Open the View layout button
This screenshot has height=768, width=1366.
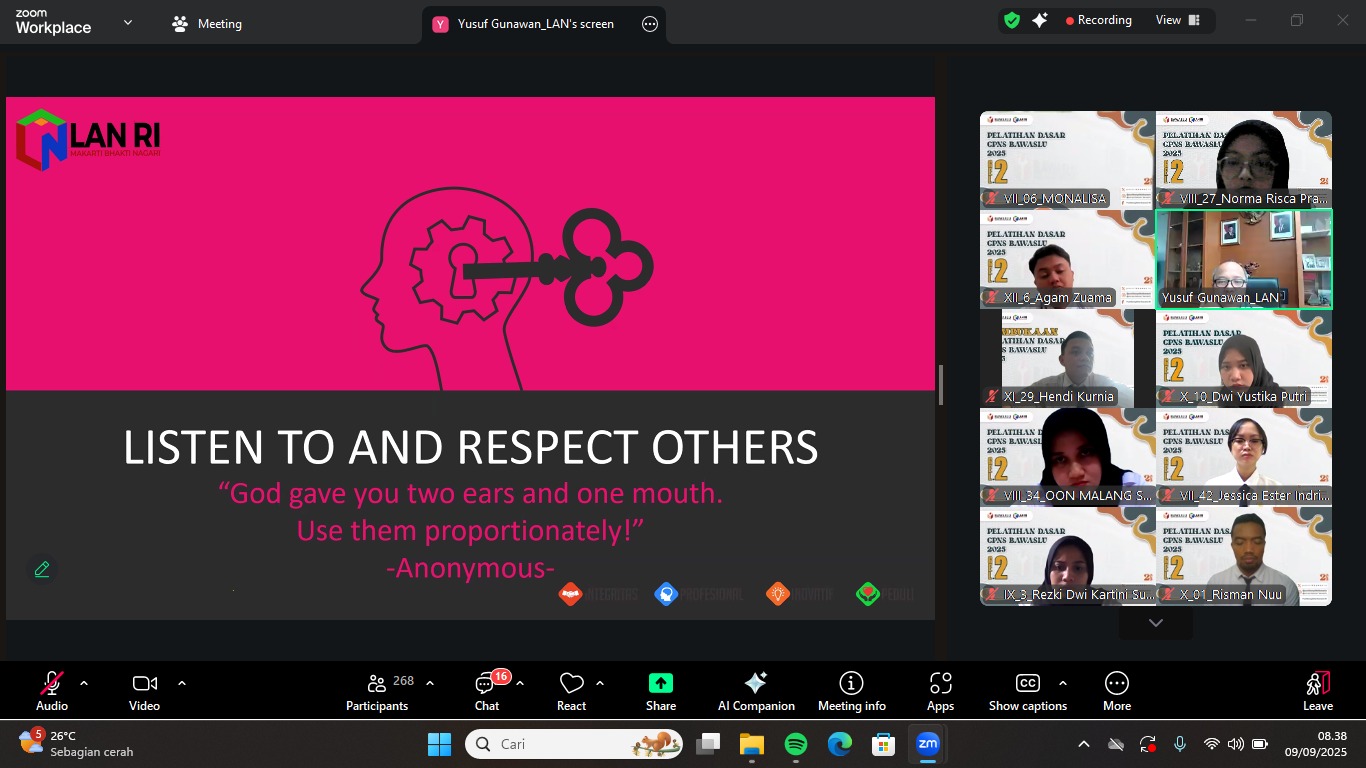(x=1177, y=20)
